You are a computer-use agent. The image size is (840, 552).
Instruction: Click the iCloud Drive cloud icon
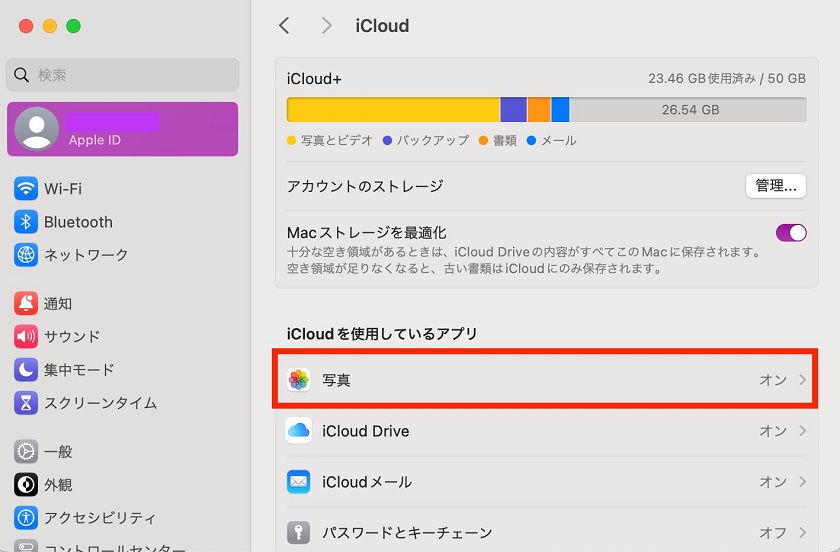(x=298, y=430)
